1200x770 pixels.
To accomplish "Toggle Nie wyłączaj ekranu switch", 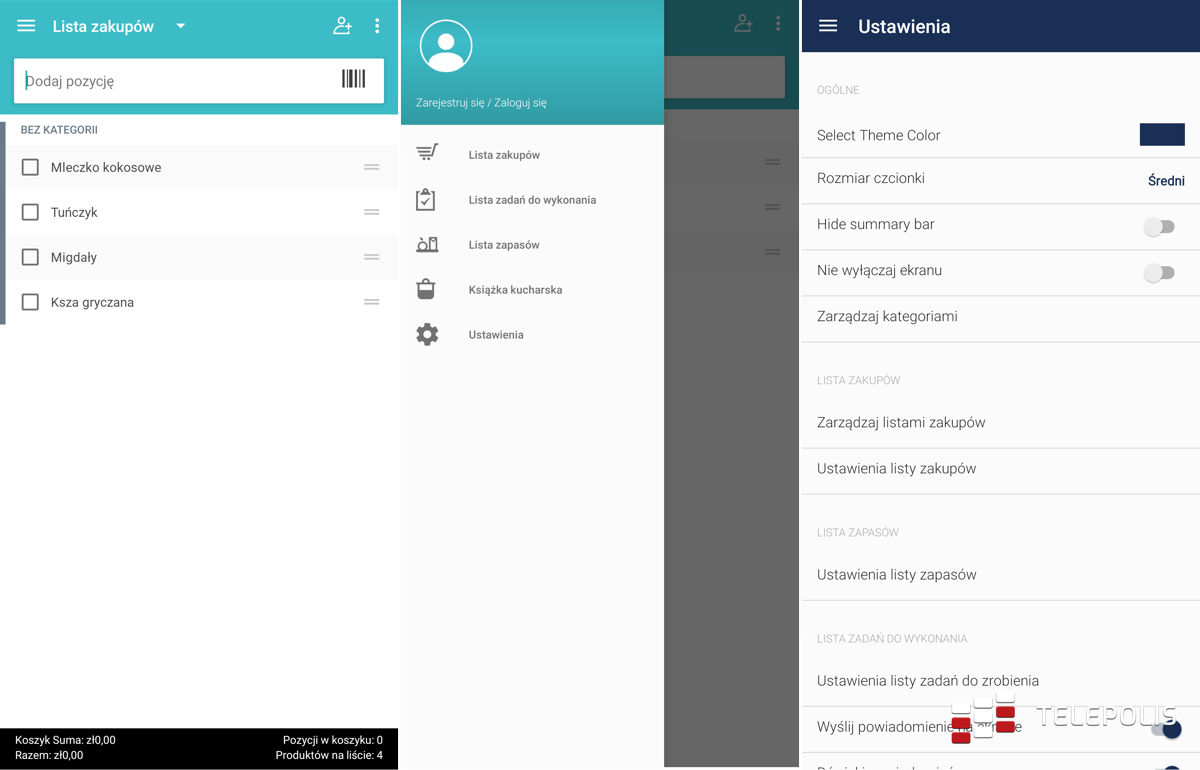I will (x=1159, y=272).
